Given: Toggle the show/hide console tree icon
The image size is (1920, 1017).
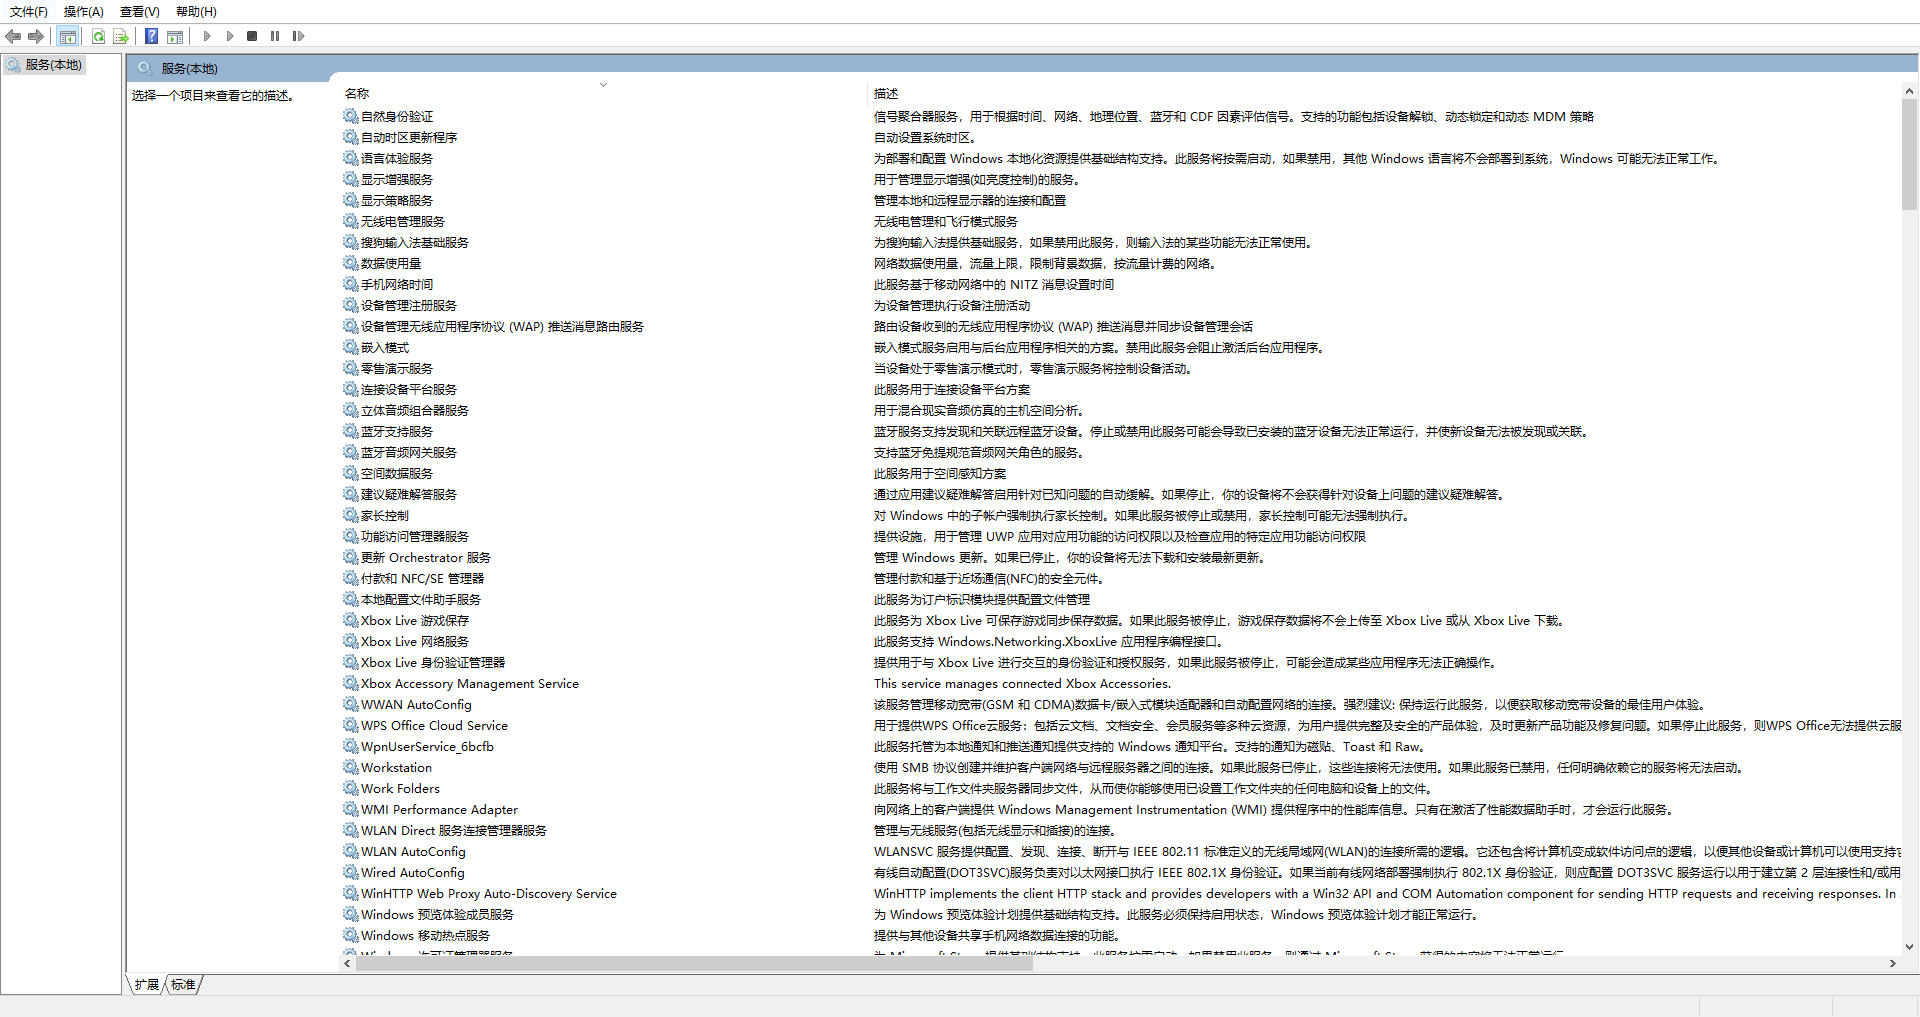Looking at the screenshot, I should (x=68, y=37).
